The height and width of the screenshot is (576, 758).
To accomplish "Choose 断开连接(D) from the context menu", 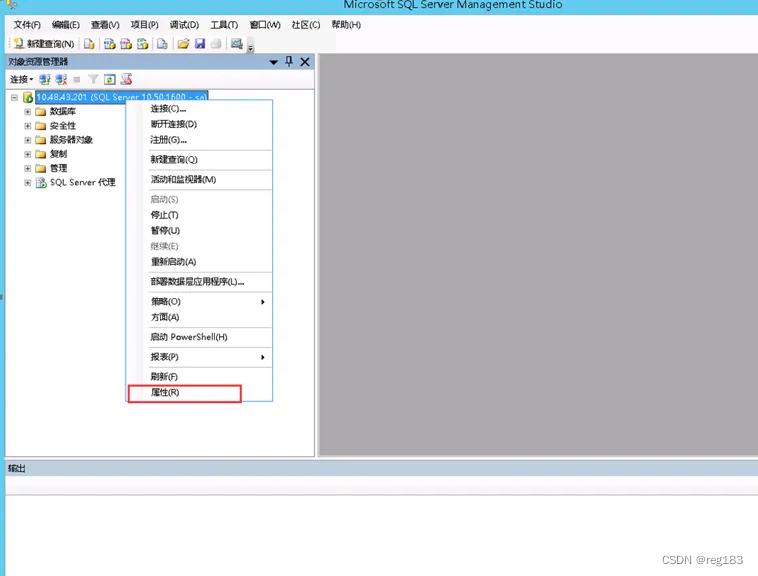I will 199,124.
